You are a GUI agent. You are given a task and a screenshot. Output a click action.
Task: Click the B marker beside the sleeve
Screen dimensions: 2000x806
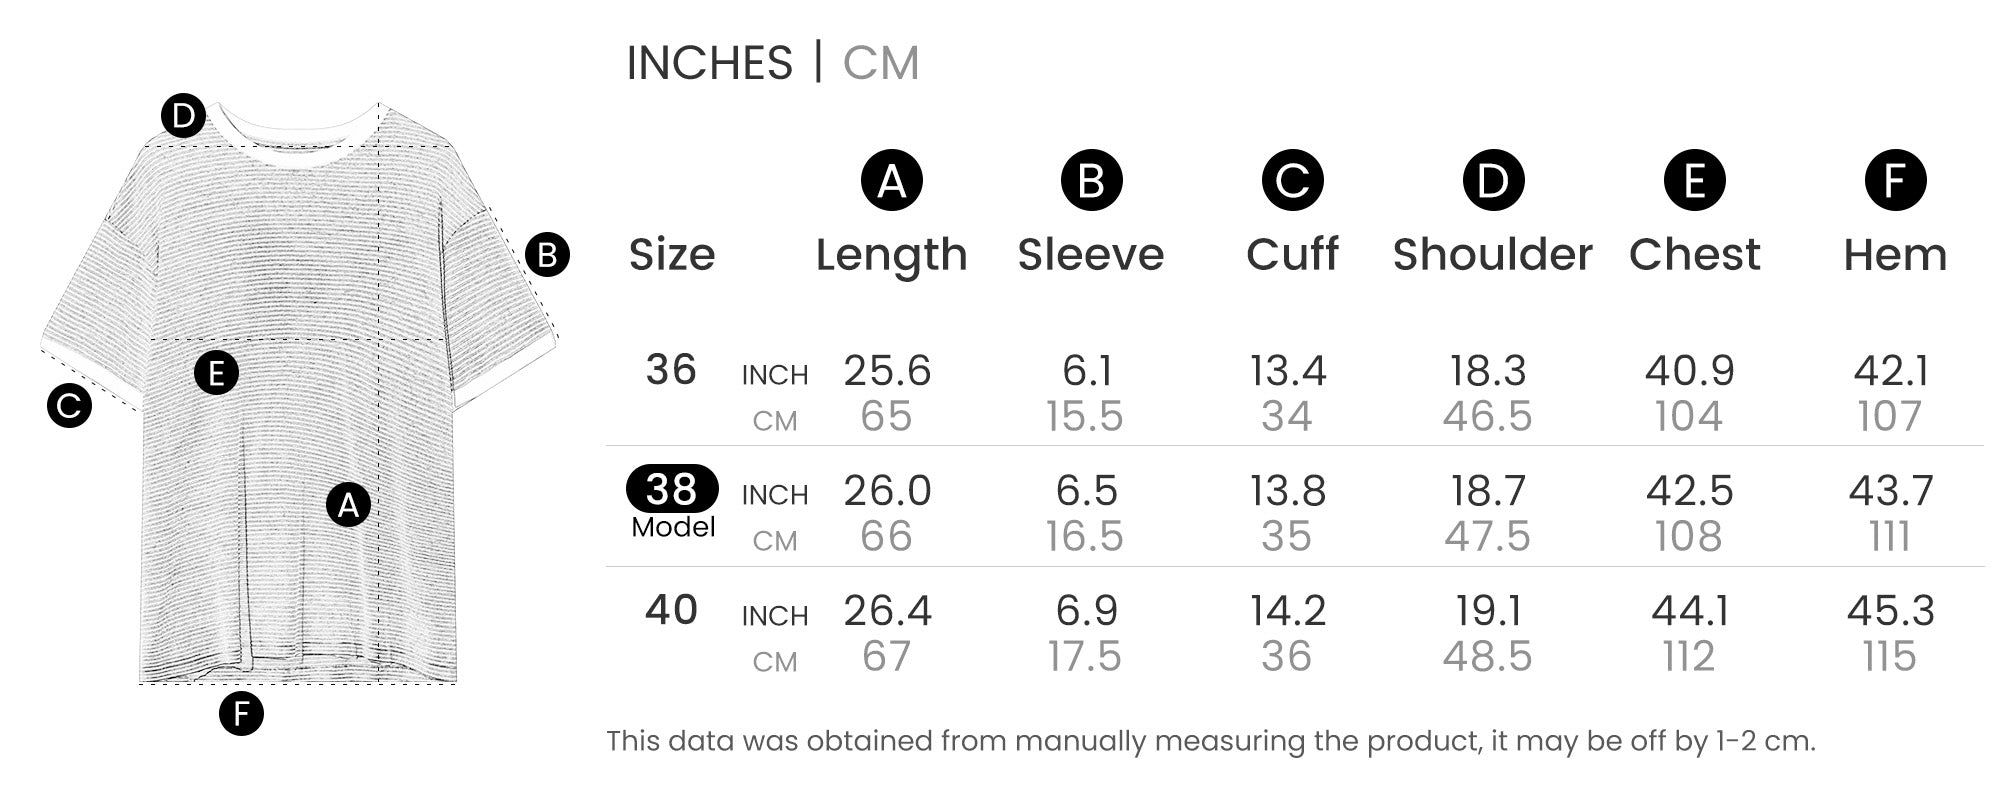[x=547, y=255]
